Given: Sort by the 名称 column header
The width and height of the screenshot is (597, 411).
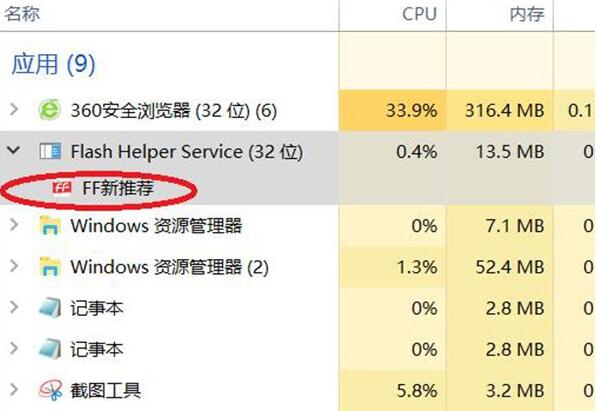Looking at the screenshot, I should tap(22, 14).
